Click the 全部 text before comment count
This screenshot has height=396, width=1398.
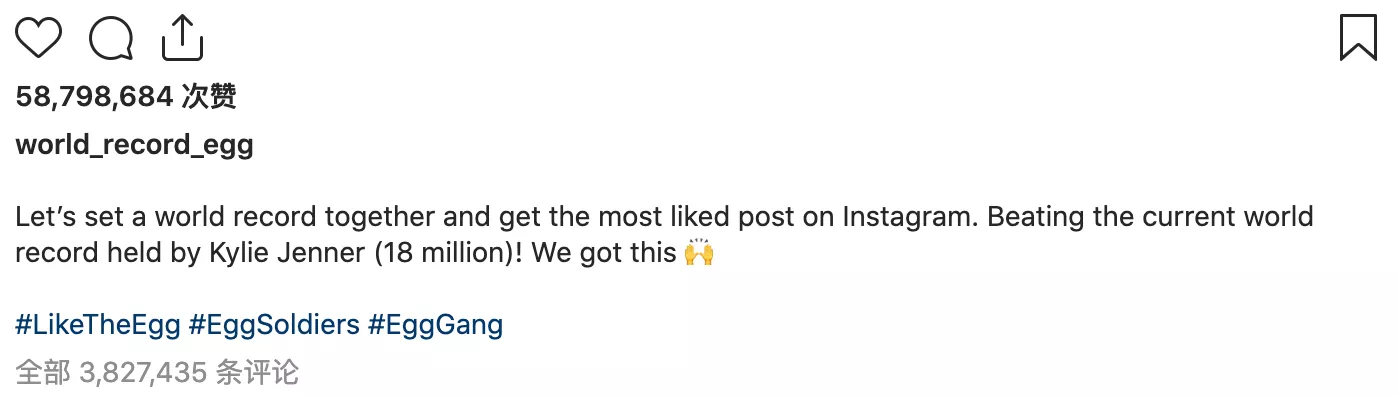[x=43, y=373]
